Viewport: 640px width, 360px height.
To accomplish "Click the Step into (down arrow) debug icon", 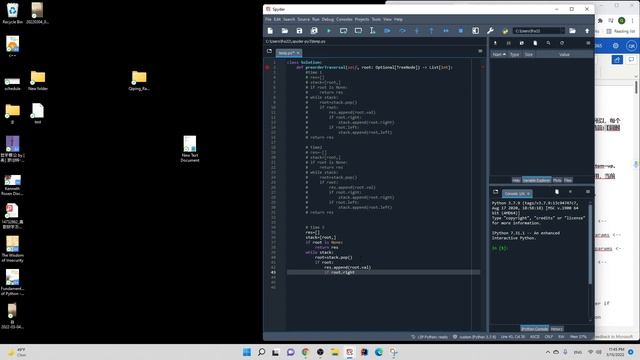I will click(417, 31).
